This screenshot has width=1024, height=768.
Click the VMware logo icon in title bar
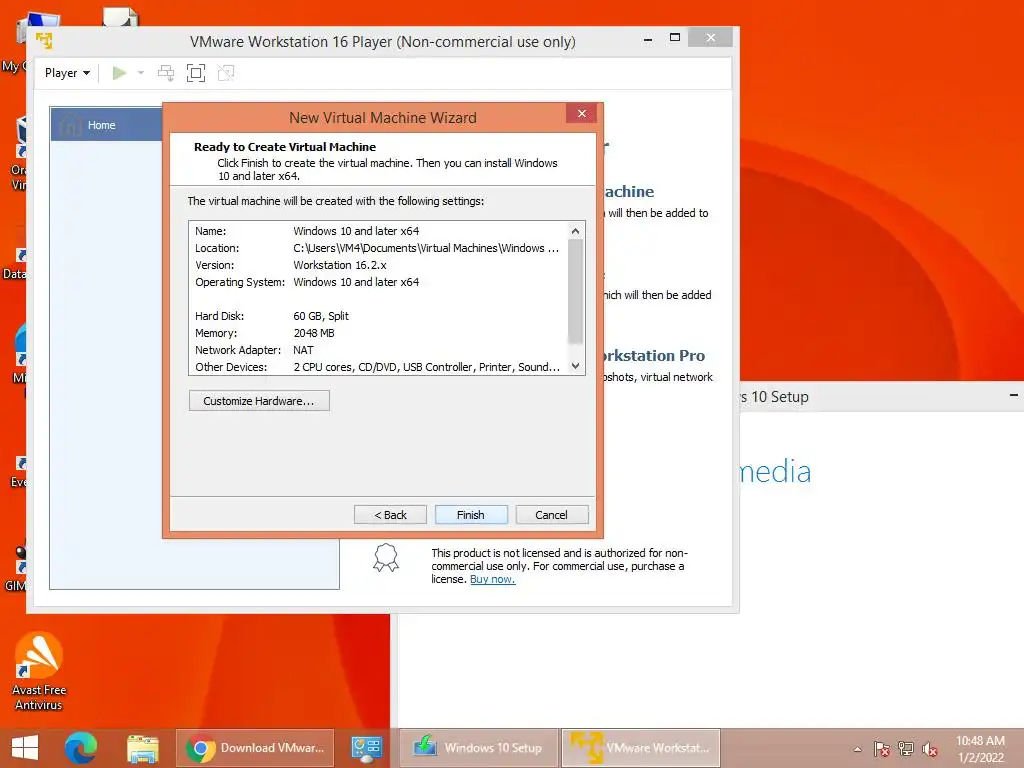44,40
